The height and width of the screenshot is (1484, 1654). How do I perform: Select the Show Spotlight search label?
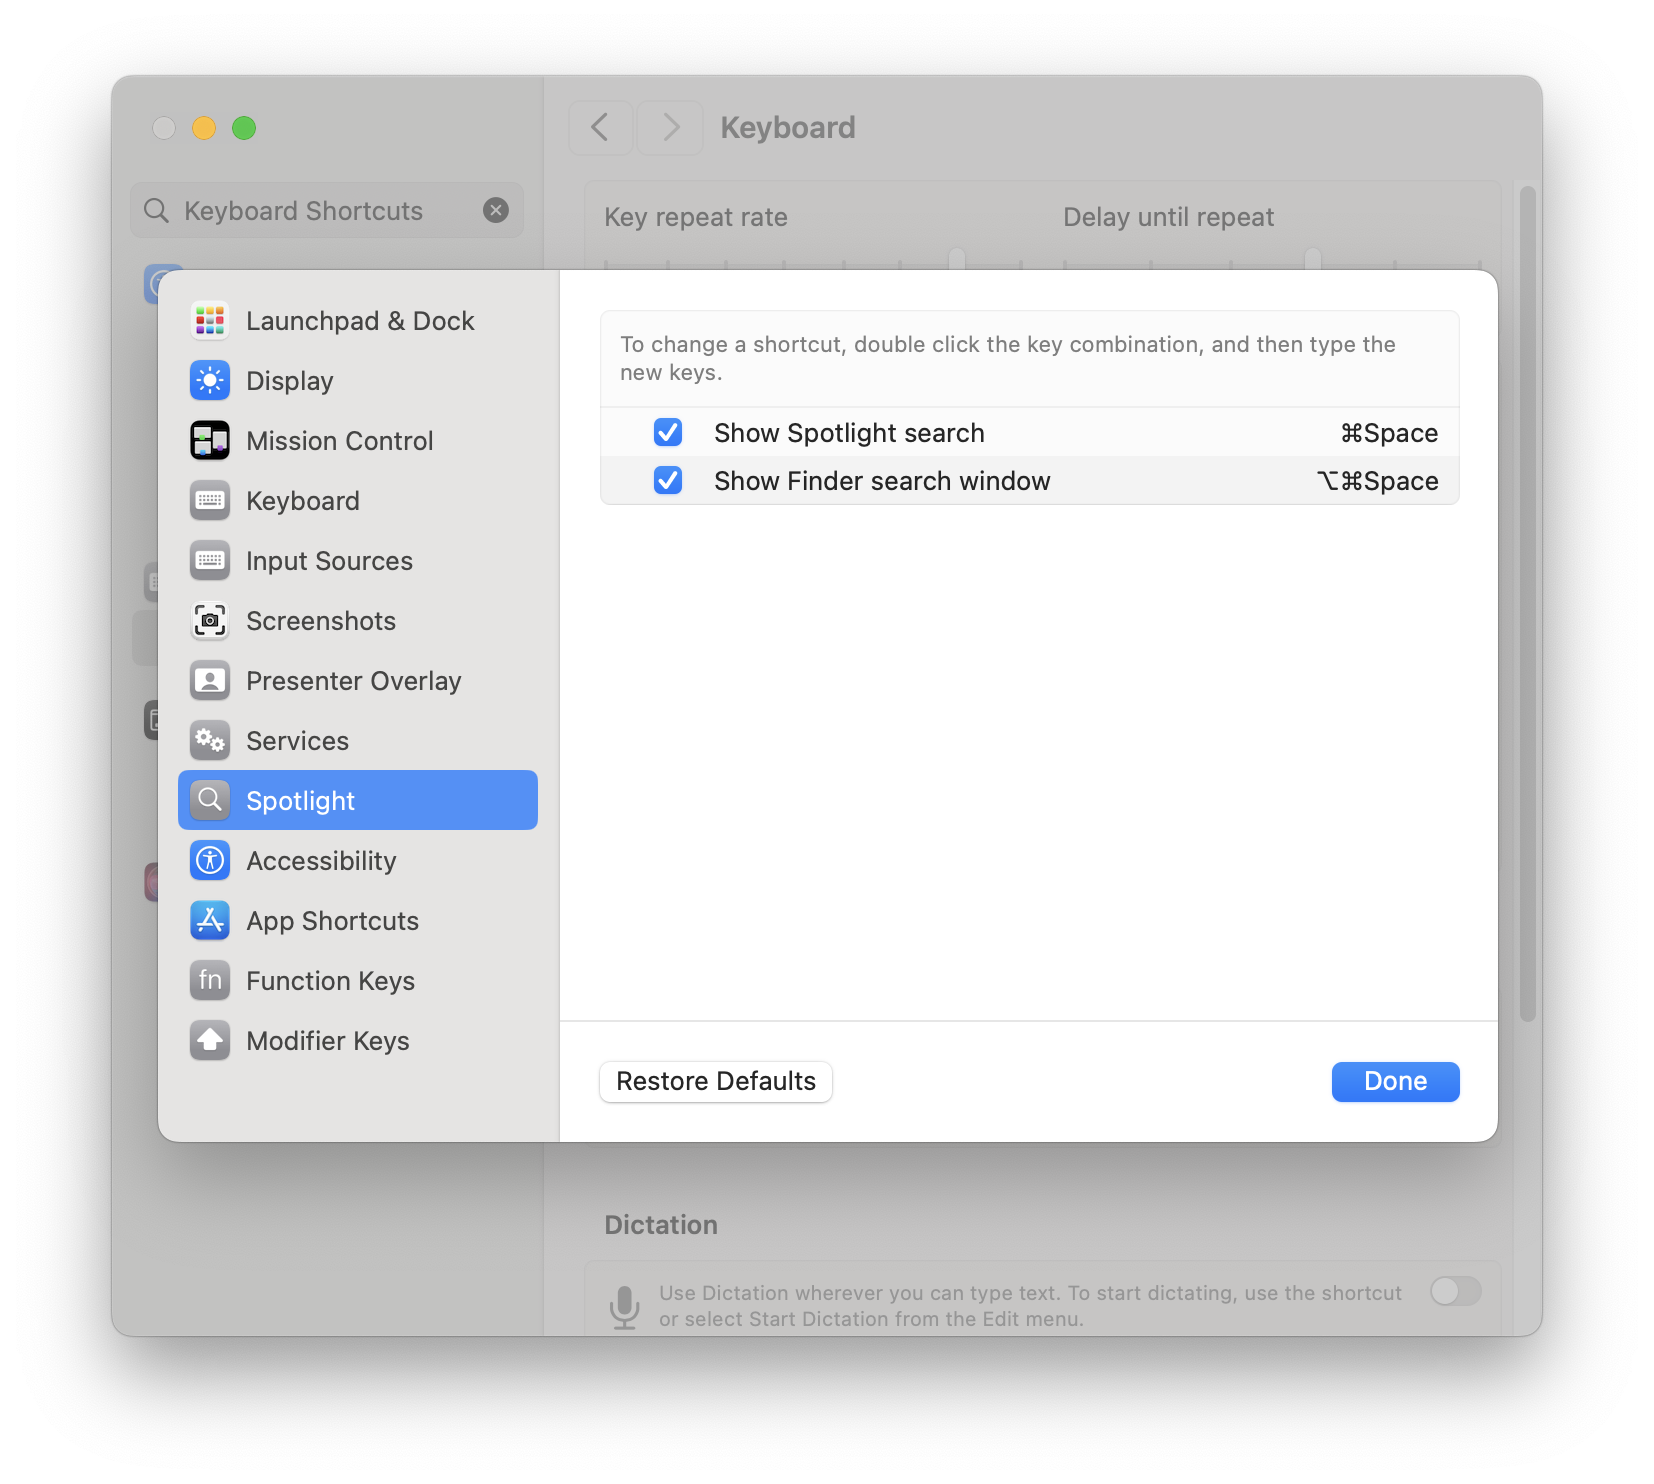pyautogui.click(x=849, y=433)
